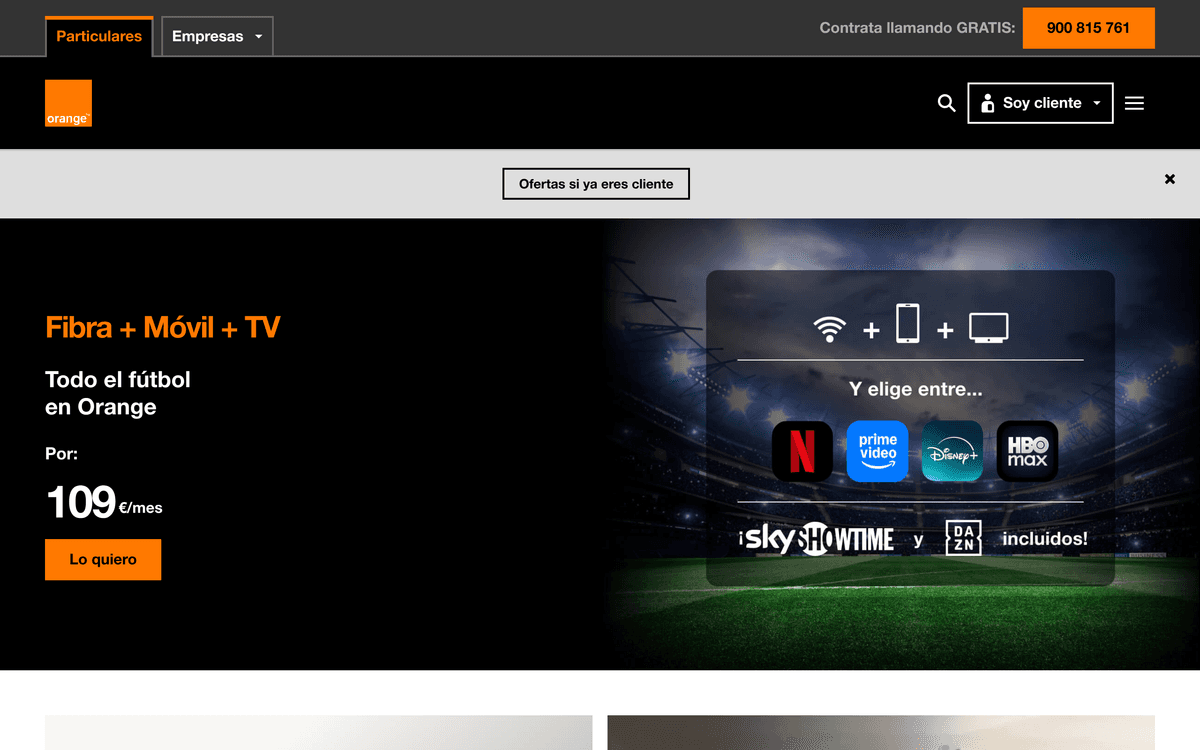Click the DAZN logo
1200x750 pixels.
tap(964, 539)
